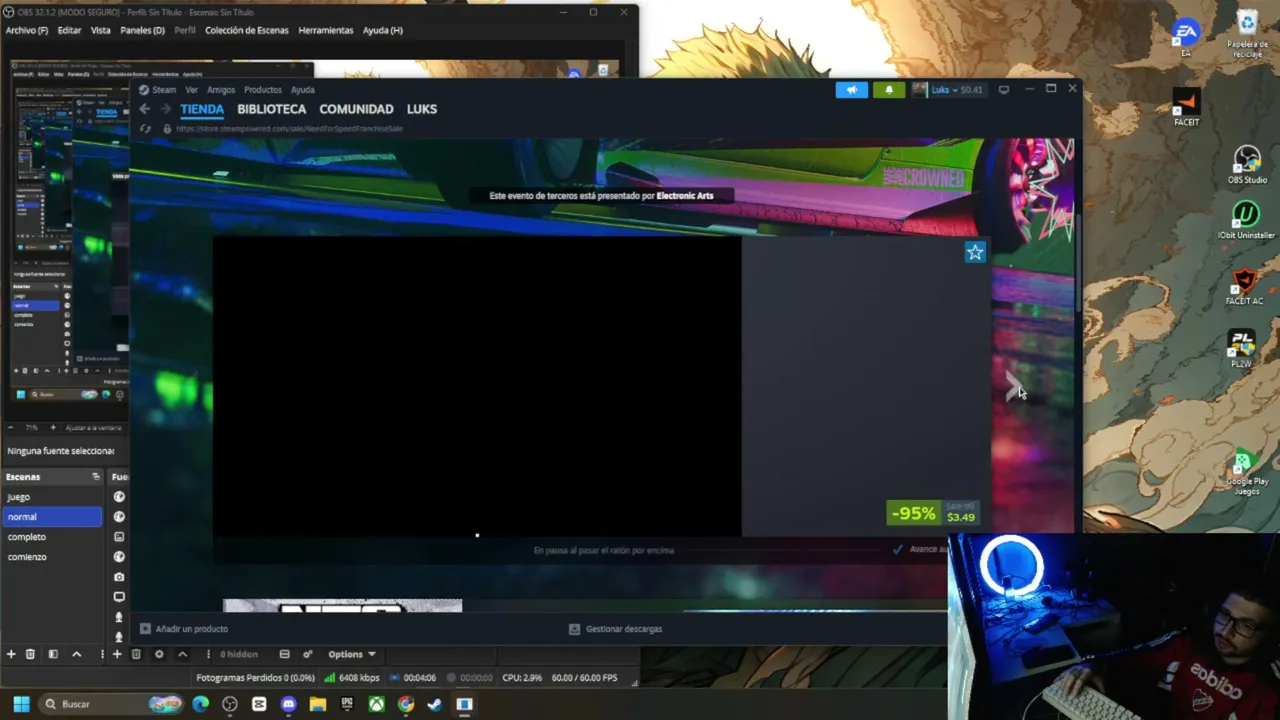Screen dimensions: 1280x720
Task: Open Discord from the taskbar
Action: pyautogui.click(x=289, y=704)
